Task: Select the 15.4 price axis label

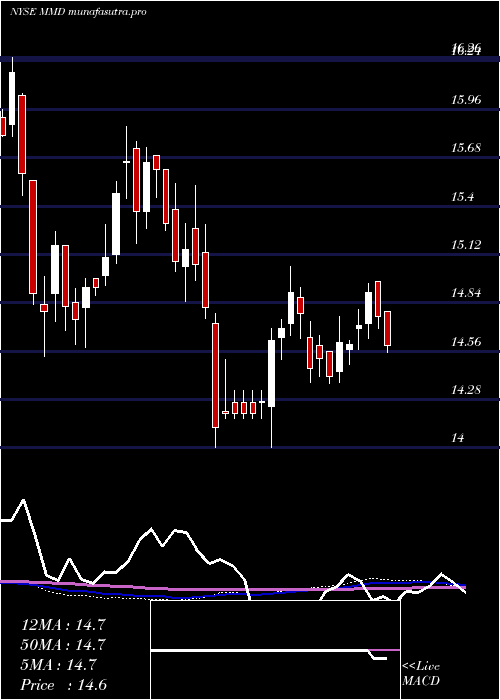Action: (462, 196)
